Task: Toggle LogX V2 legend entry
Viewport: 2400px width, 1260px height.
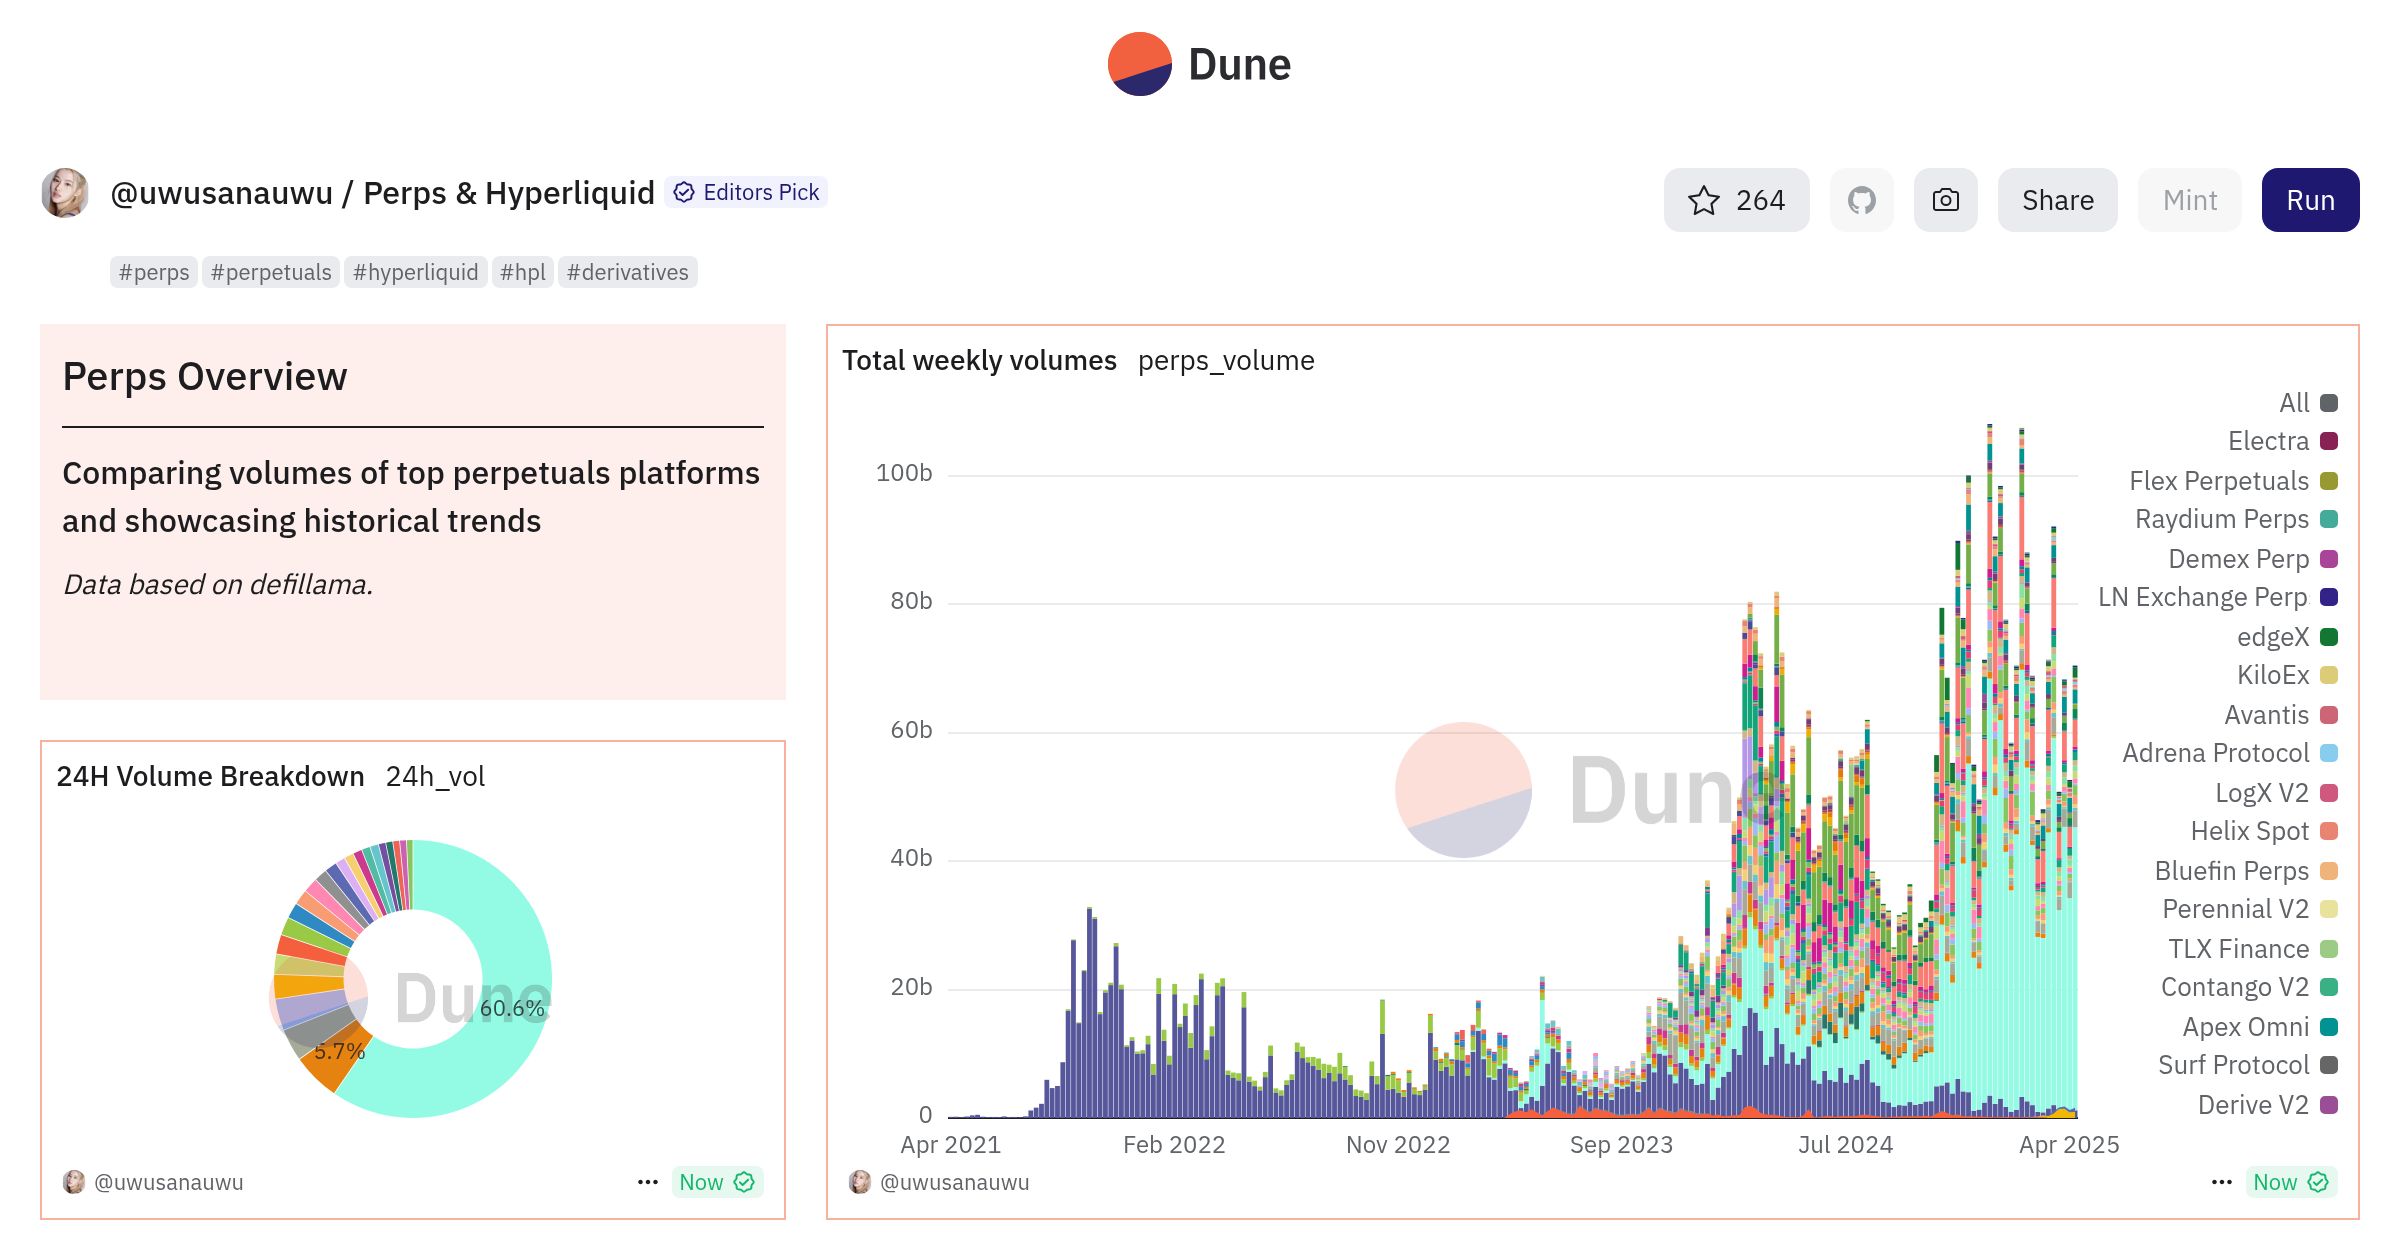Action: click(2276, 793)
